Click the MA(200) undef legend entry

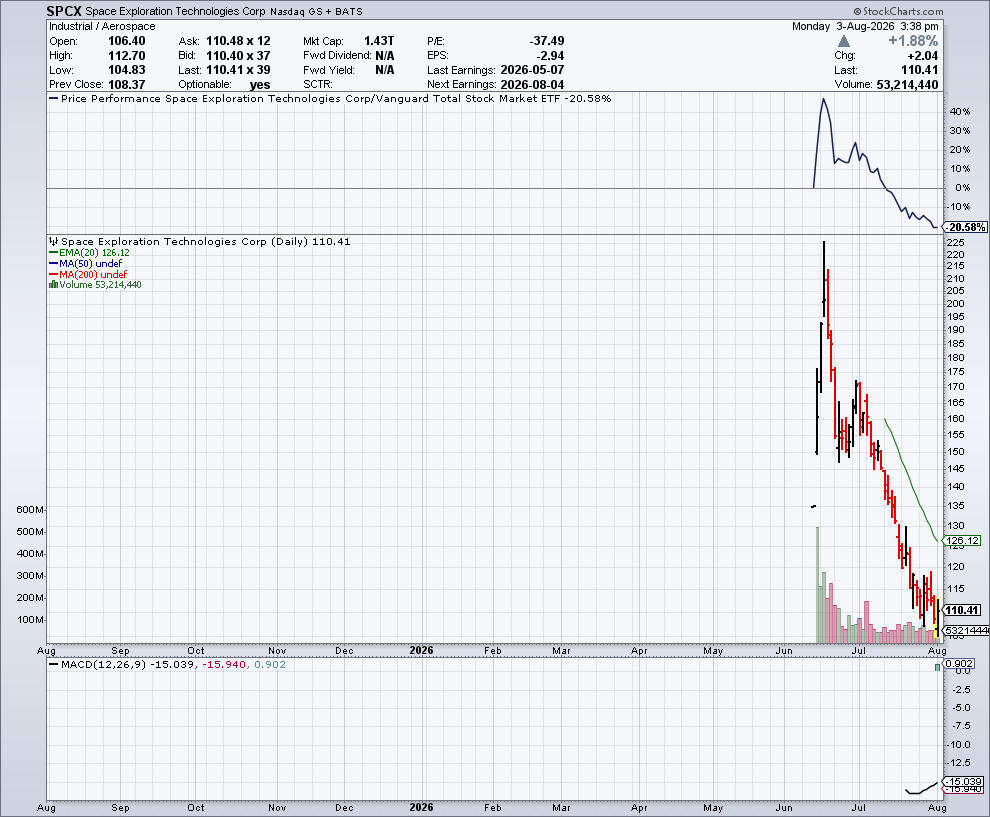click(x=88, y=275)
